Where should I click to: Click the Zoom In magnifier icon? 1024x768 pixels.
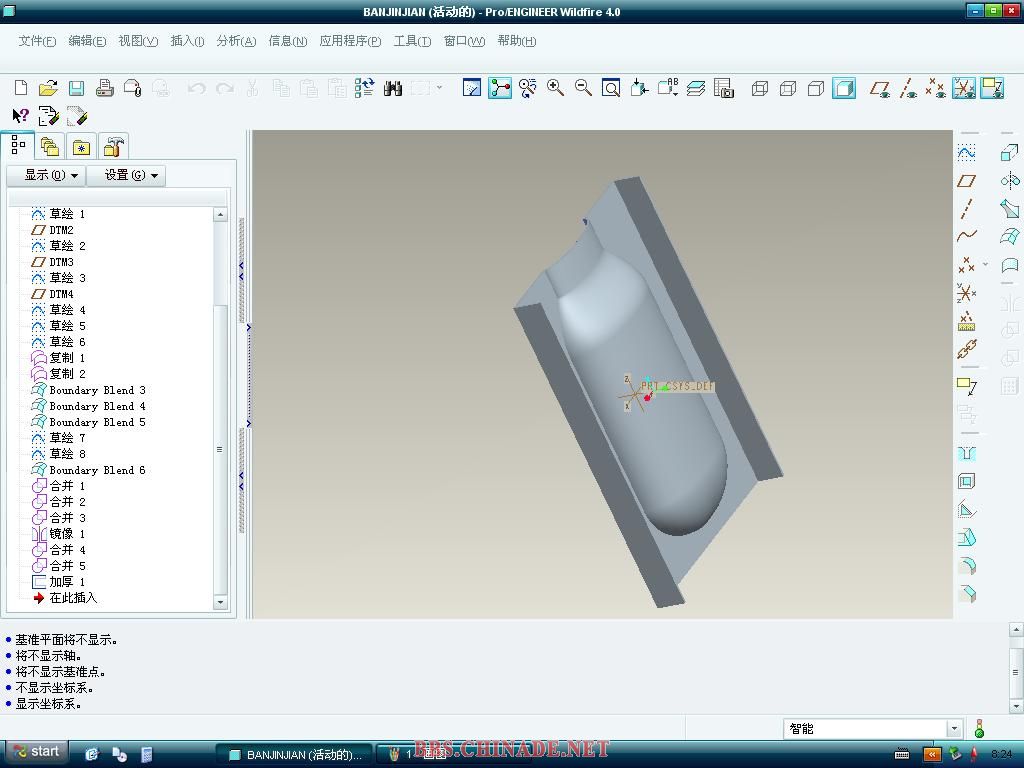tap(555, 89)
